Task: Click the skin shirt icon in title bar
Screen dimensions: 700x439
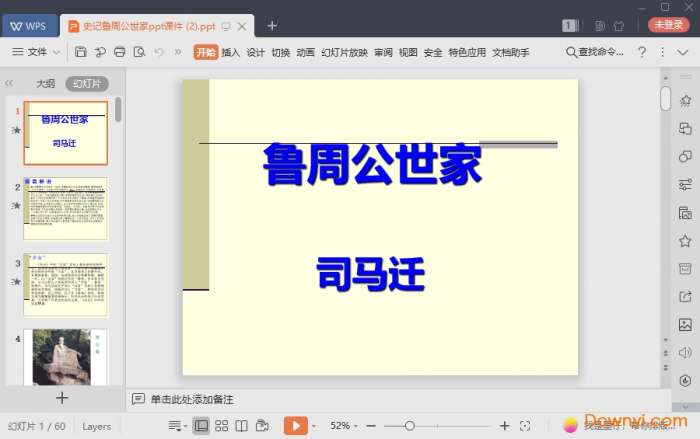Action: tap(619, 26)
